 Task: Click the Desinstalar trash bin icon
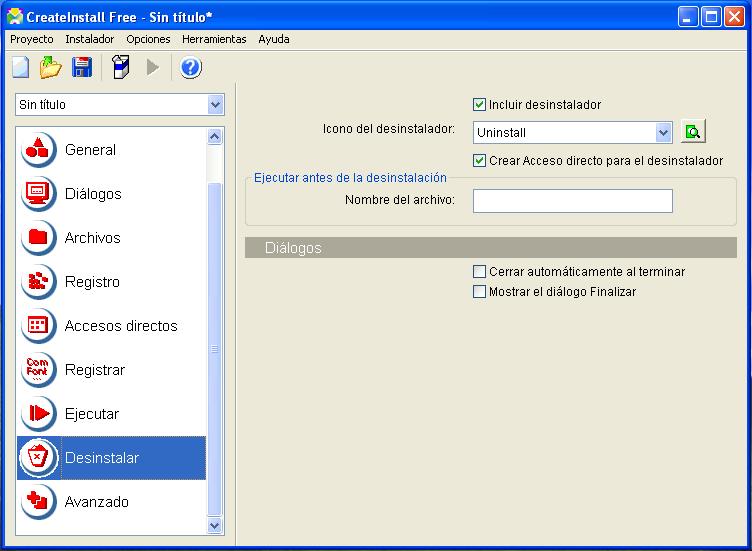pyautogui.click(x=38, y=457)
